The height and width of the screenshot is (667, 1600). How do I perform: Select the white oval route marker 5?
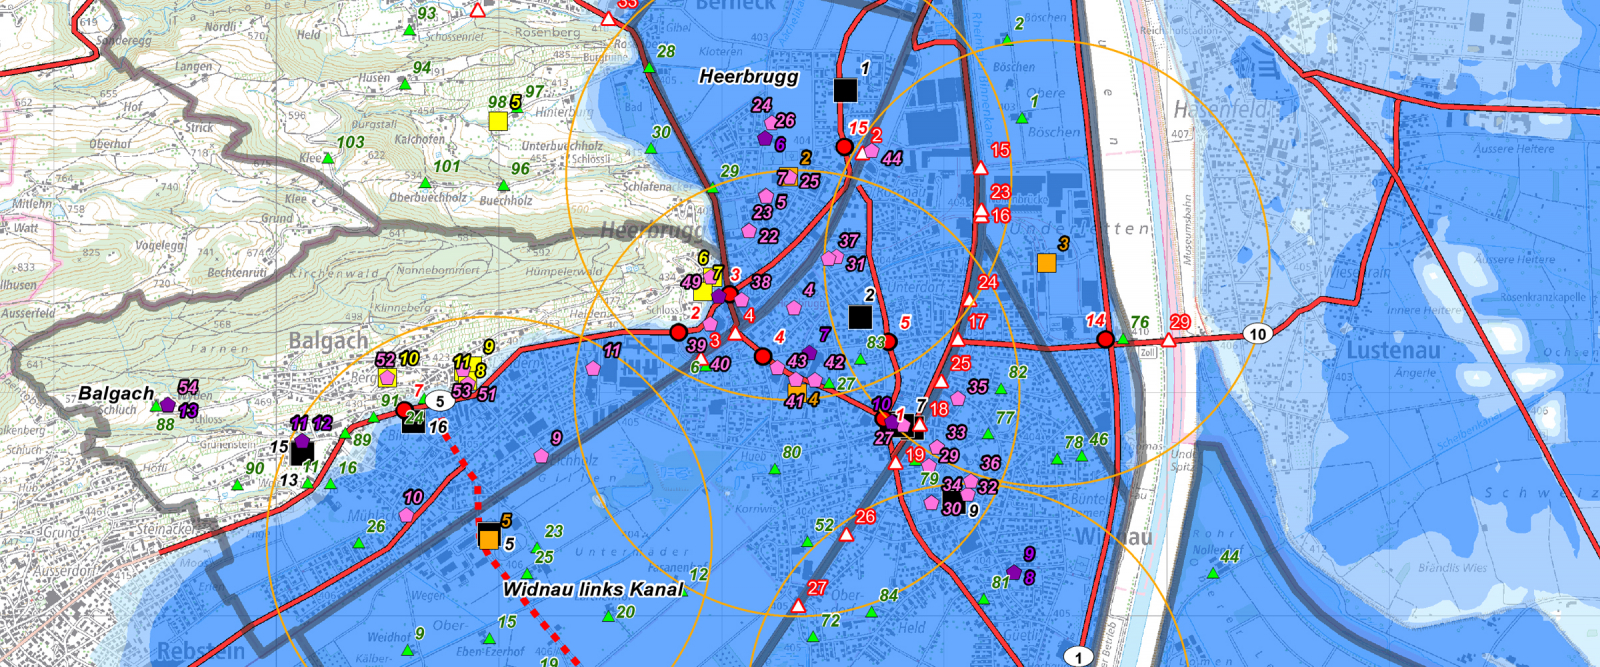click(x=439, y=401)
